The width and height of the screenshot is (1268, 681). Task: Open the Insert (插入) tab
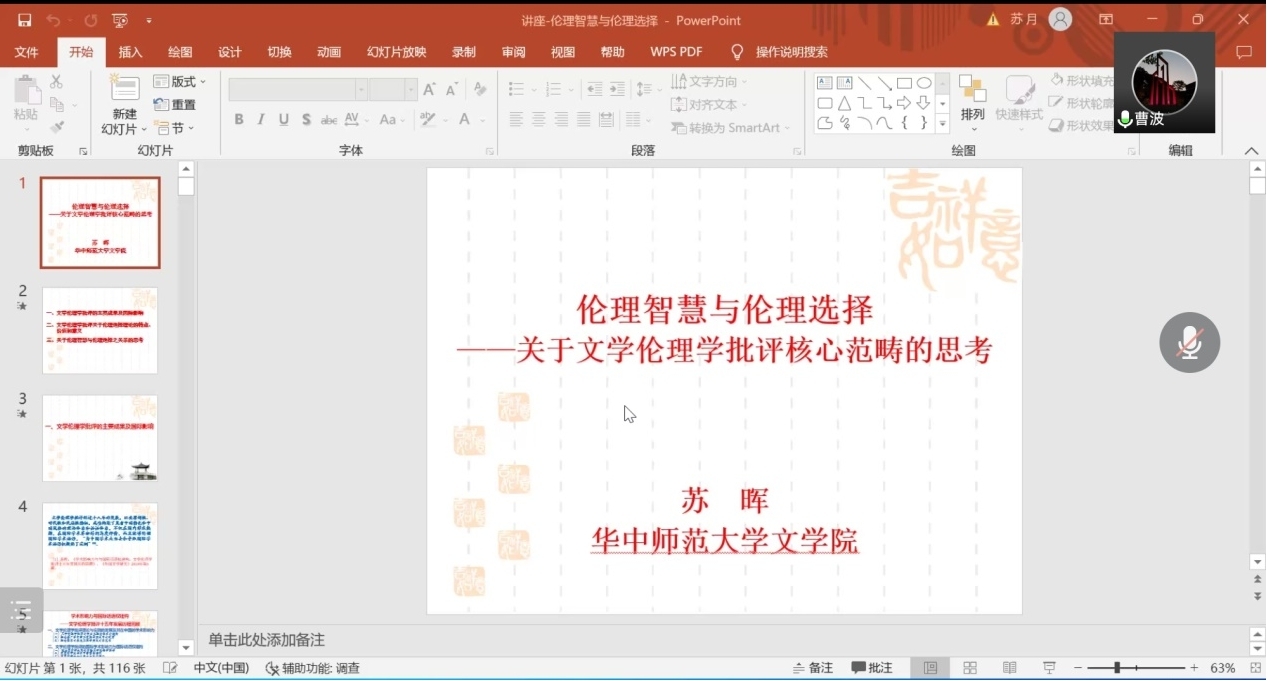[x=130, y=52]
